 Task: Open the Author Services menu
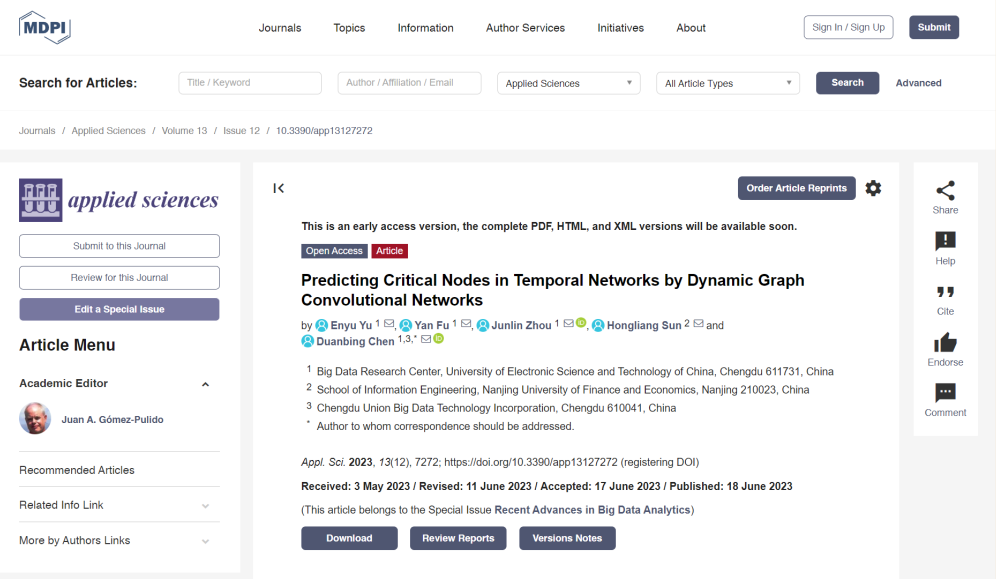[x=525, y=28]
